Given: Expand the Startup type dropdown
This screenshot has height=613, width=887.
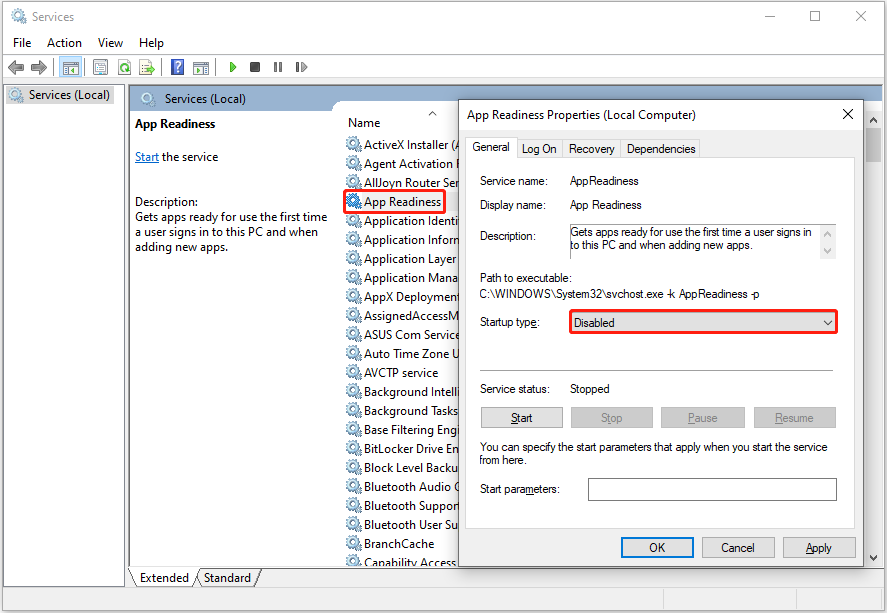Looking at the screenshot, I should (x=703, y=322).
